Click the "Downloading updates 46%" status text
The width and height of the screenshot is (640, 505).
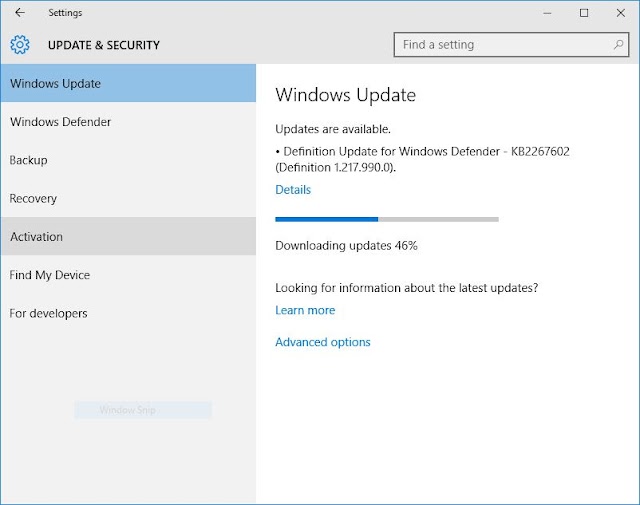coord(346,245)
